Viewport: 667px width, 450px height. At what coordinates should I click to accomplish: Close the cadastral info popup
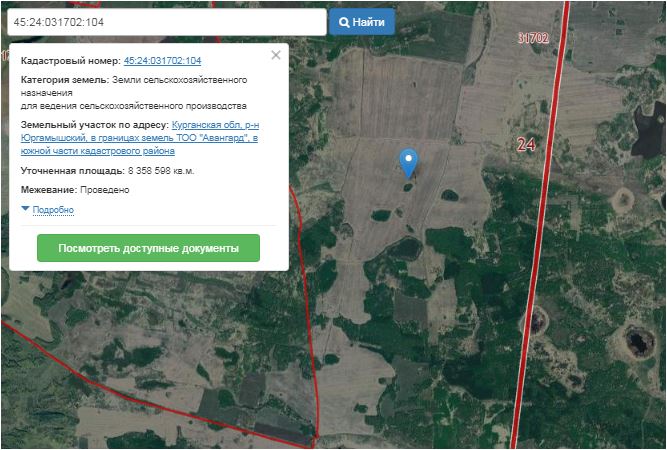point(276,56)
